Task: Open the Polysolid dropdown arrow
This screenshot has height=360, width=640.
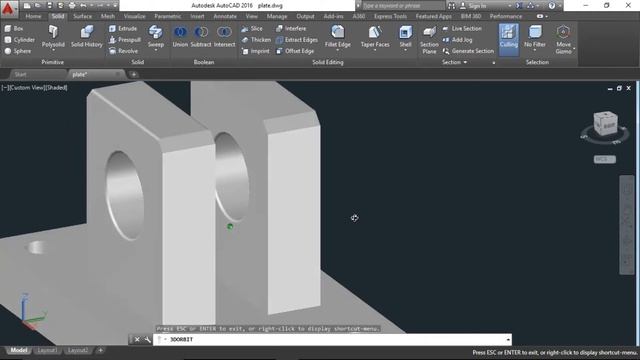Action: (x=53, y=50)
